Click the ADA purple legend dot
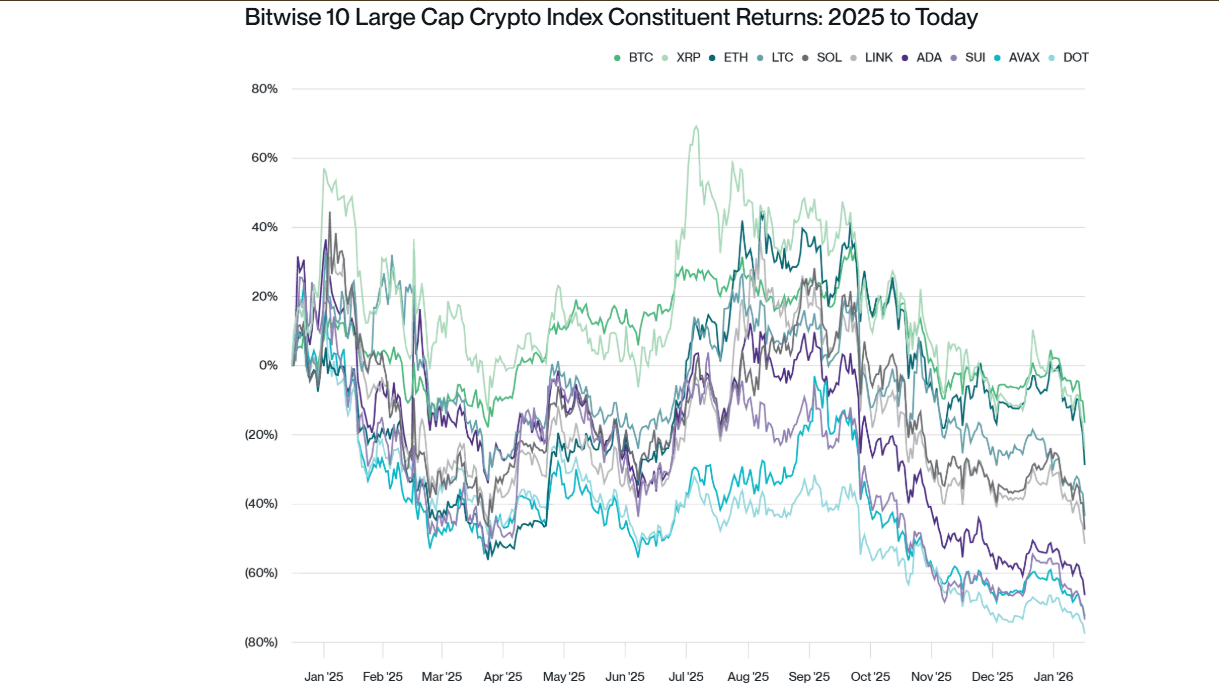 pos(905,58)
